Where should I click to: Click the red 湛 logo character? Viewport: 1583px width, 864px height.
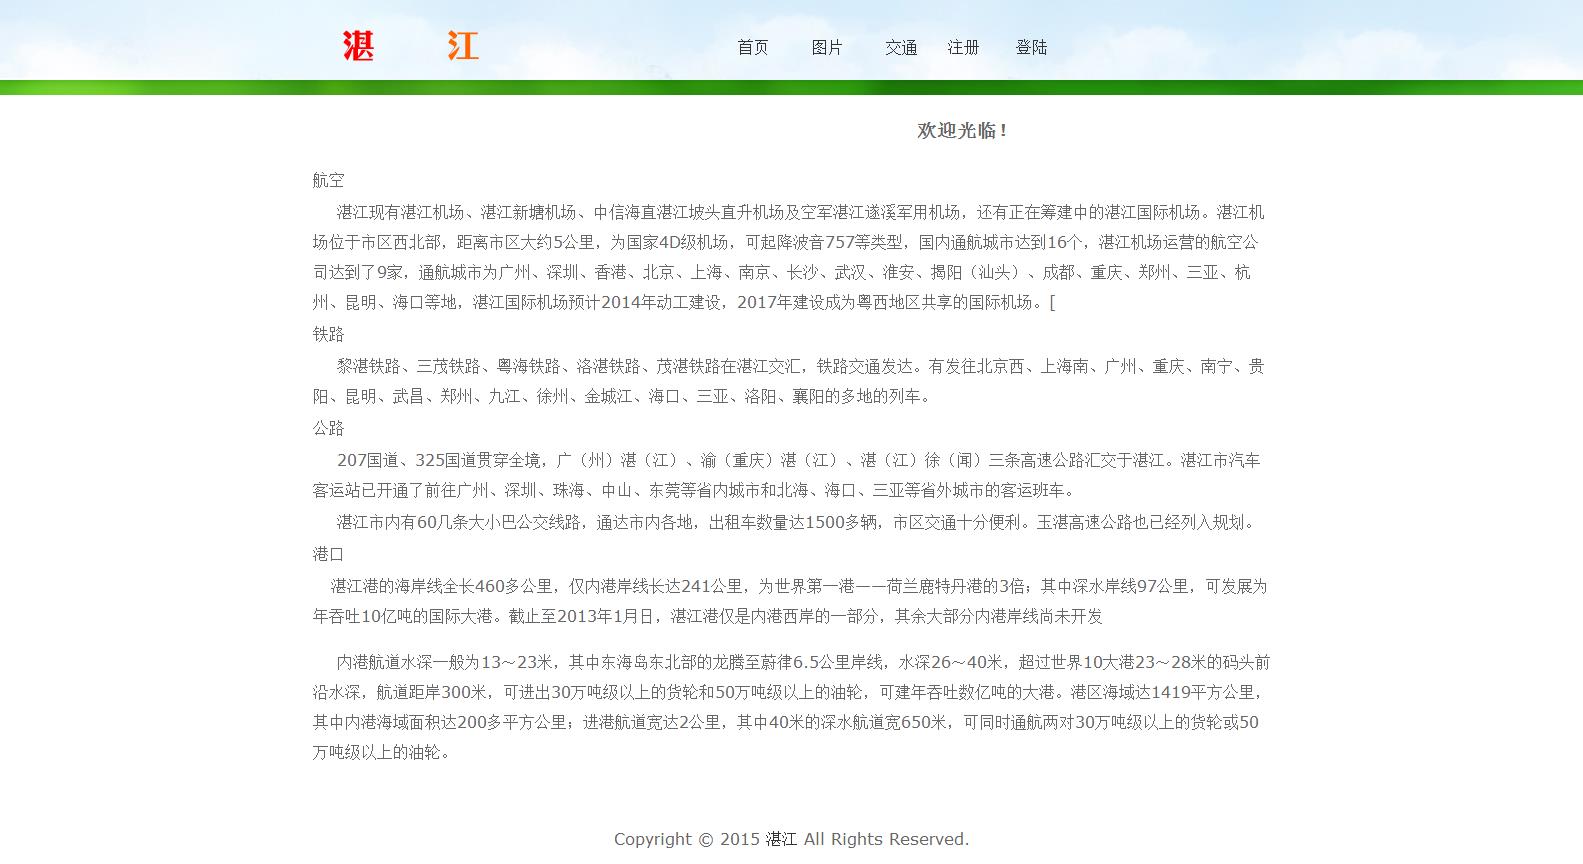pos(358,46)
